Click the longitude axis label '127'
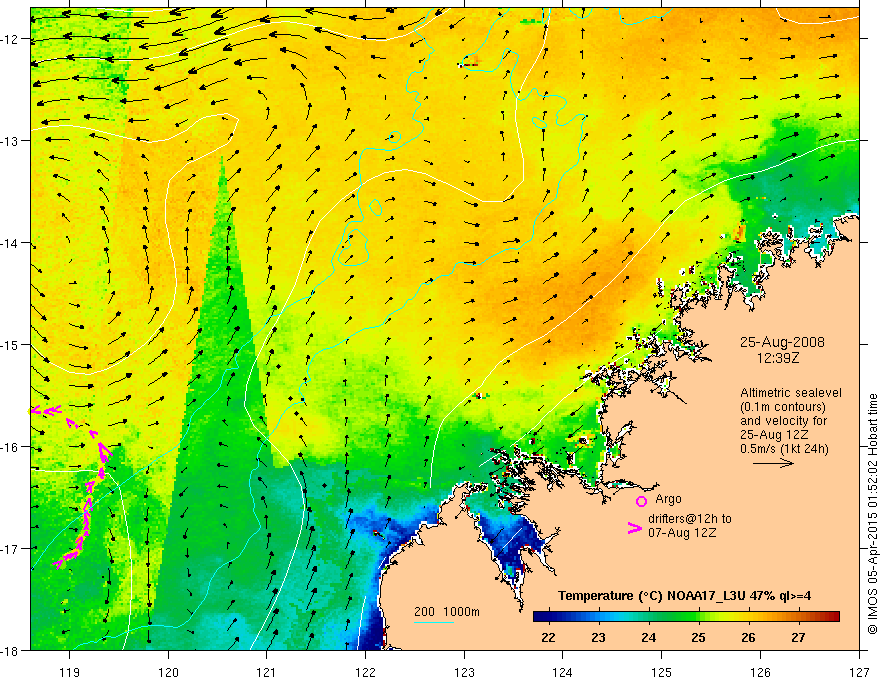The image size is (880, 680). tap(859, 672)
